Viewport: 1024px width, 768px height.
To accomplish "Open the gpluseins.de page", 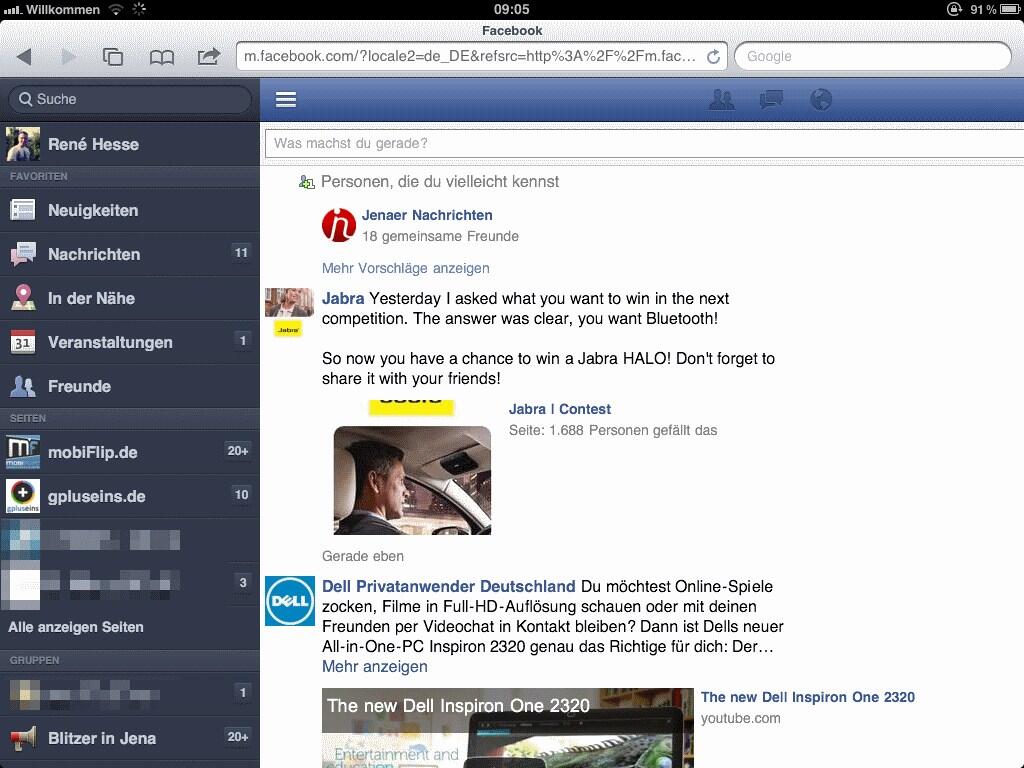I will click(130, 496).
